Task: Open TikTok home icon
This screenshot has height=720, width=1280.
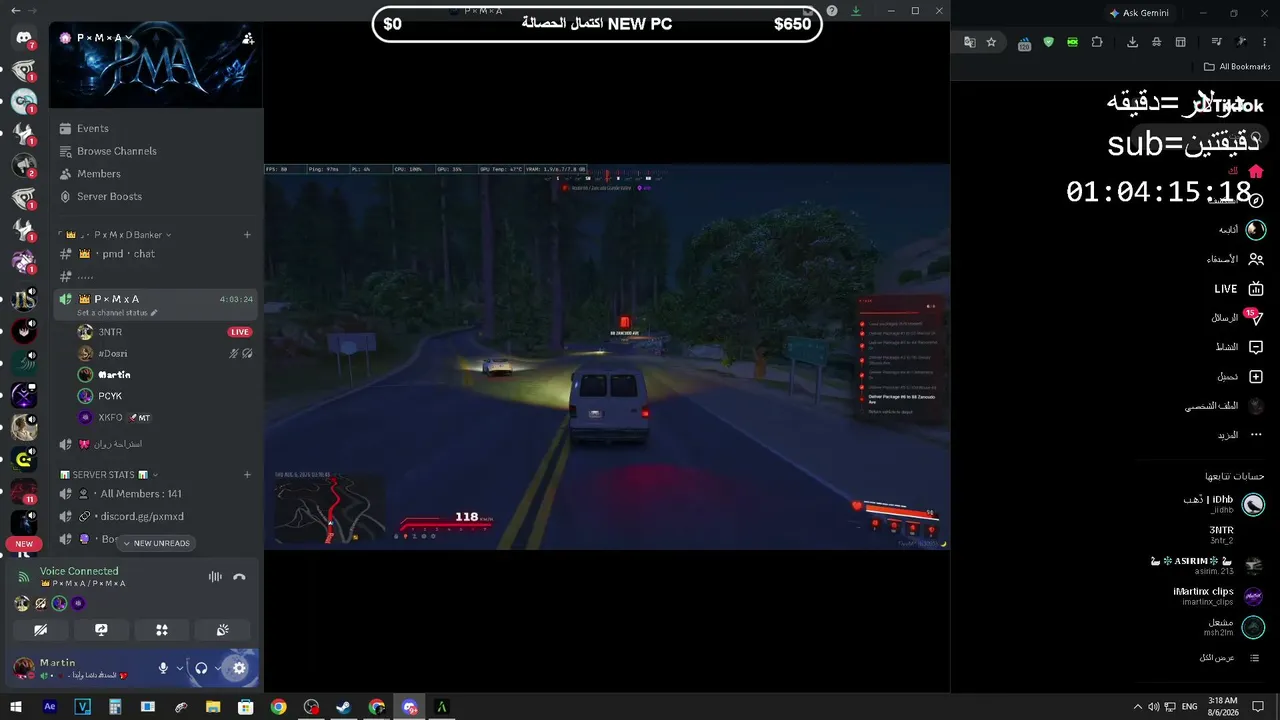Action: pos(1256,171)
